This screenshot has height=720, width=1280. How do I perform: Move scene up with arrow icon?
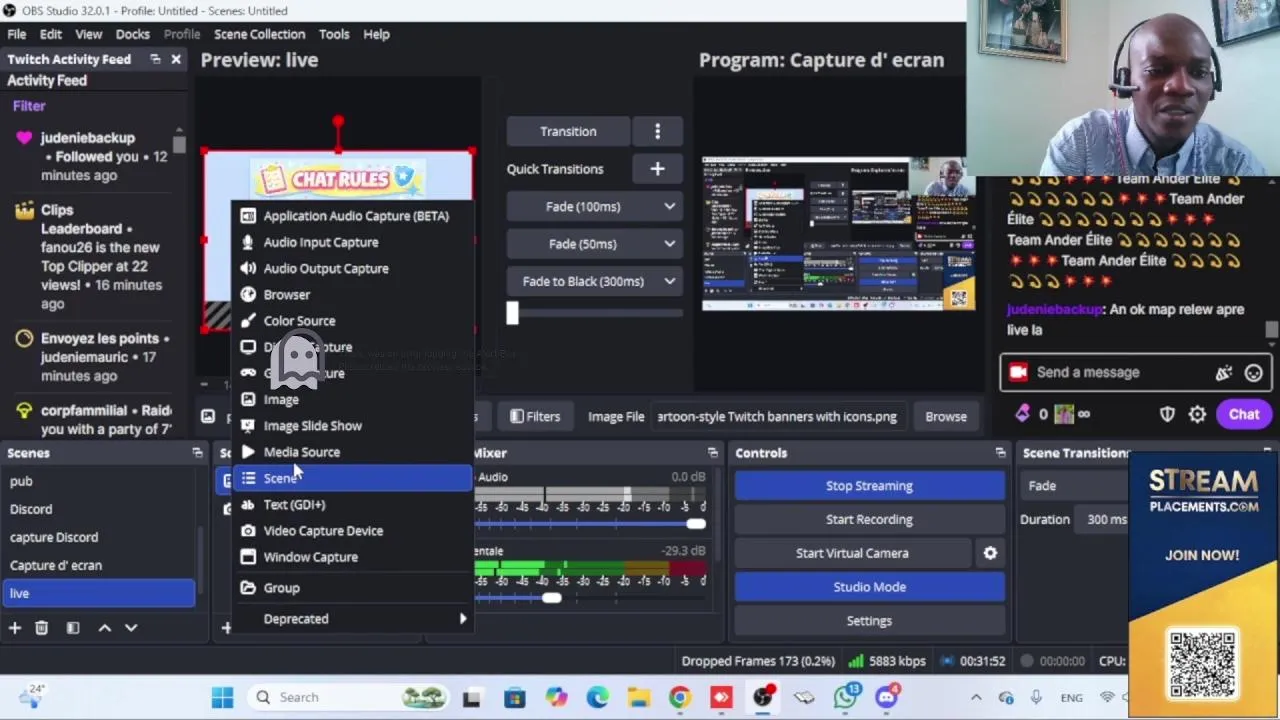(x=105, y=628)
